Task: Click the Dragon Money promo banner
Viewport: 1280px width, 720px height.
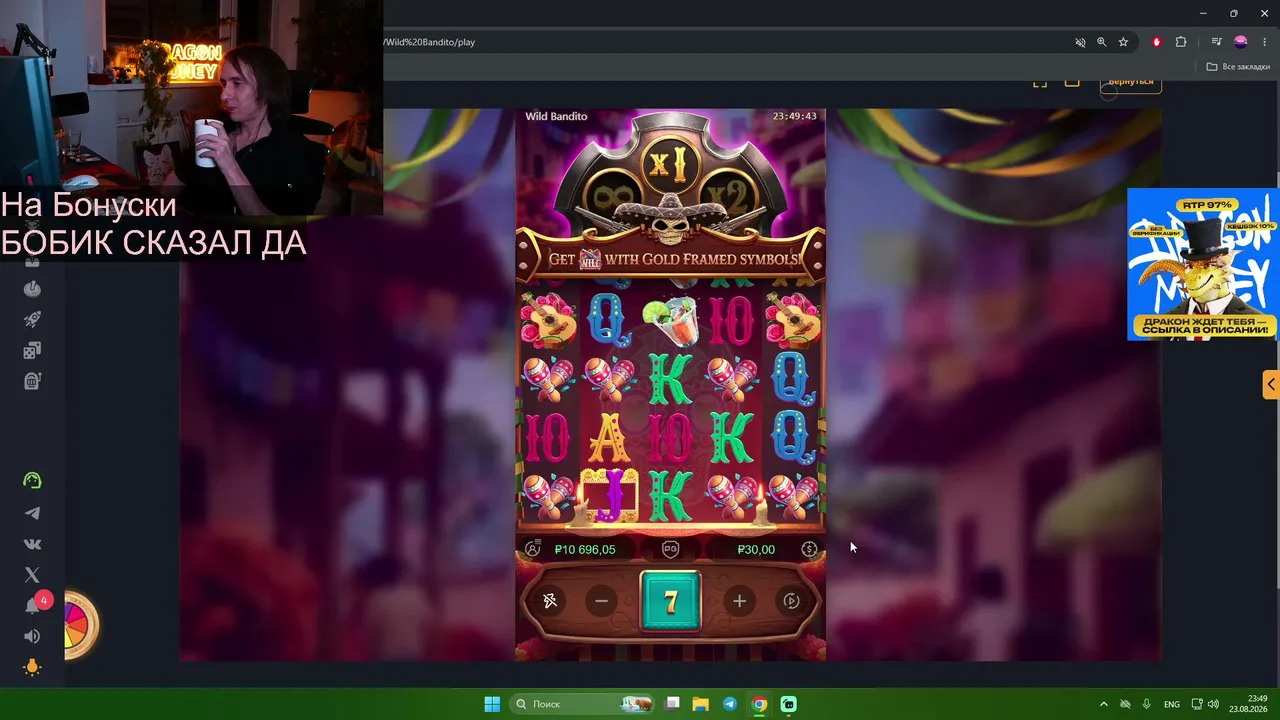Action: click(1202, 264)
